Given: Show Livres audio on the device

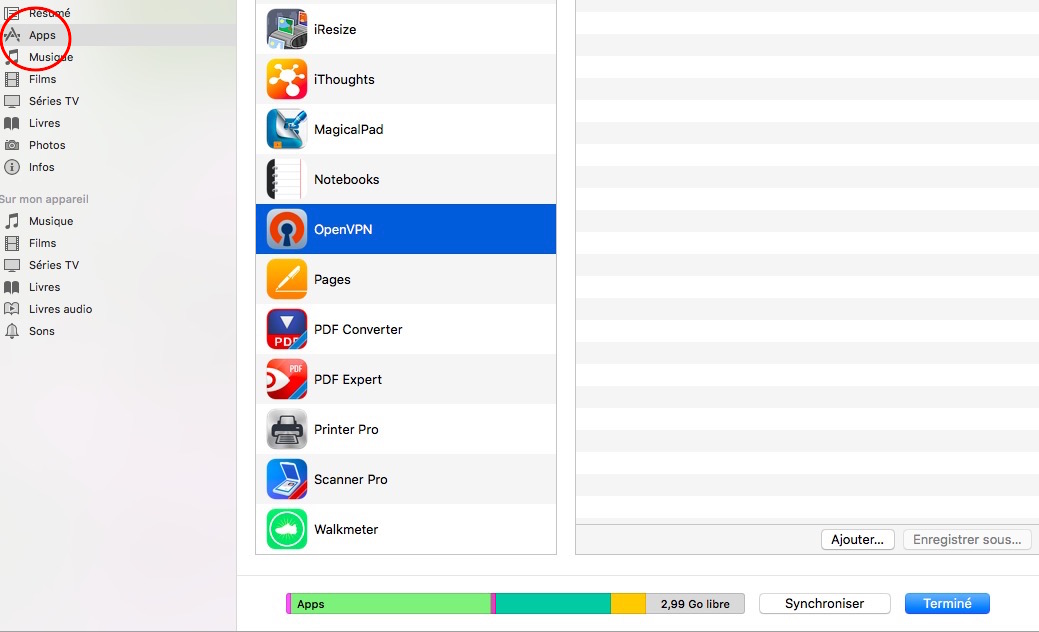Looking at the screenshot, I should [x=60, y=309].
